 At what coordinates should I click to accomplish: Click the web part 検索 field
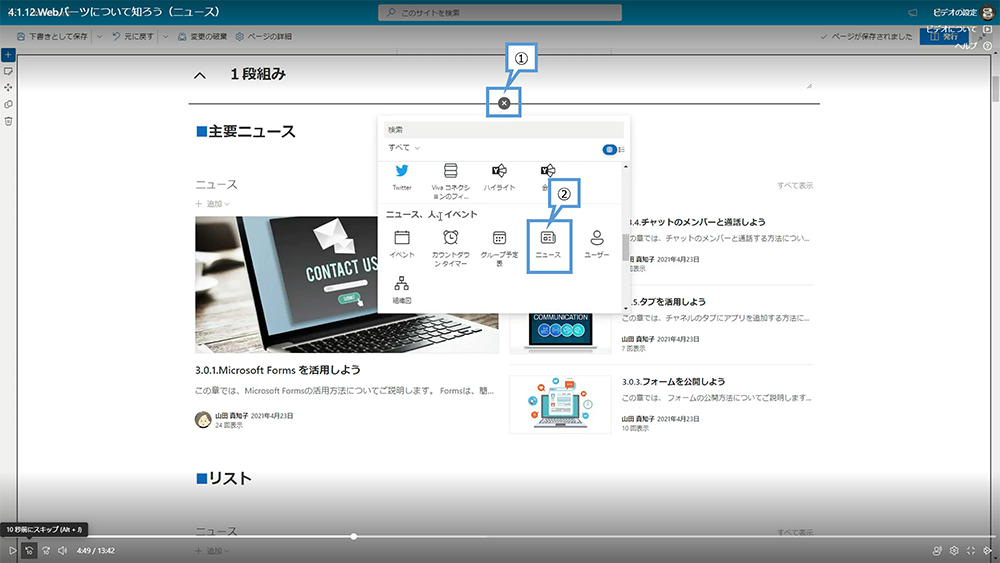point(503,129)
